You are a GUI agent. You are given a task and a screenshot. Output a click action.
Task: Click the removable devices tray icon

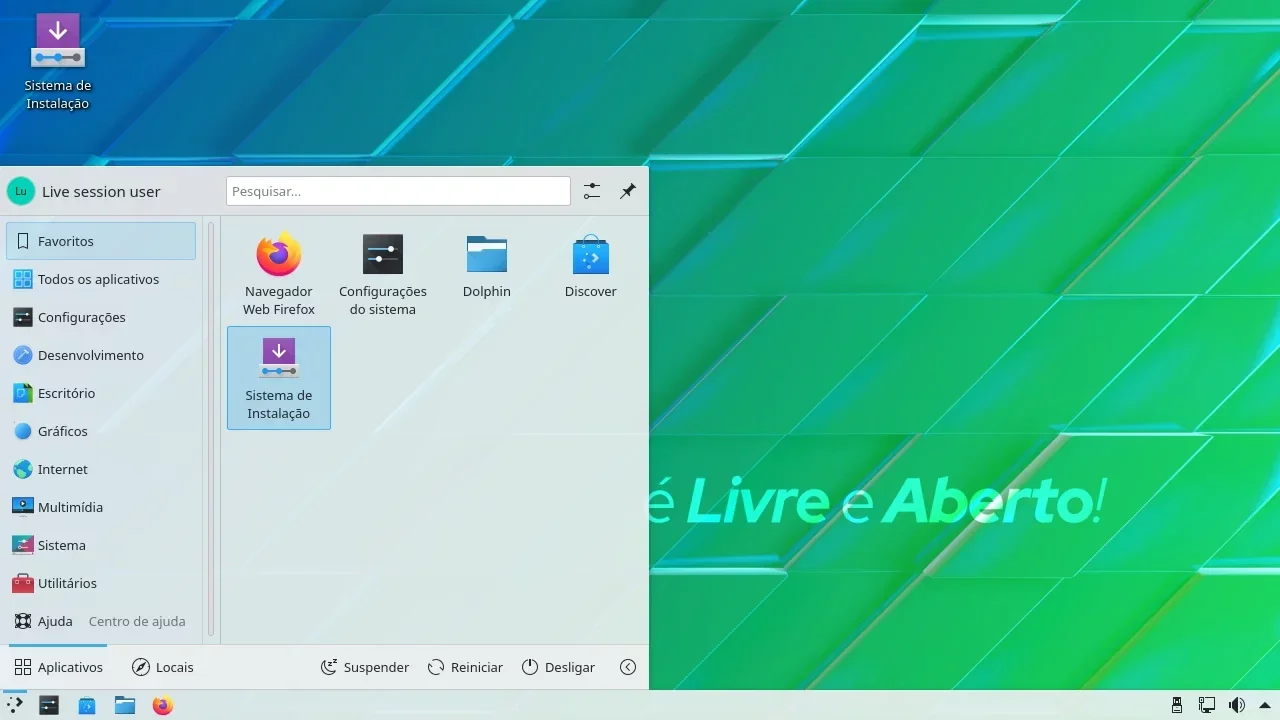[1177, 706]
